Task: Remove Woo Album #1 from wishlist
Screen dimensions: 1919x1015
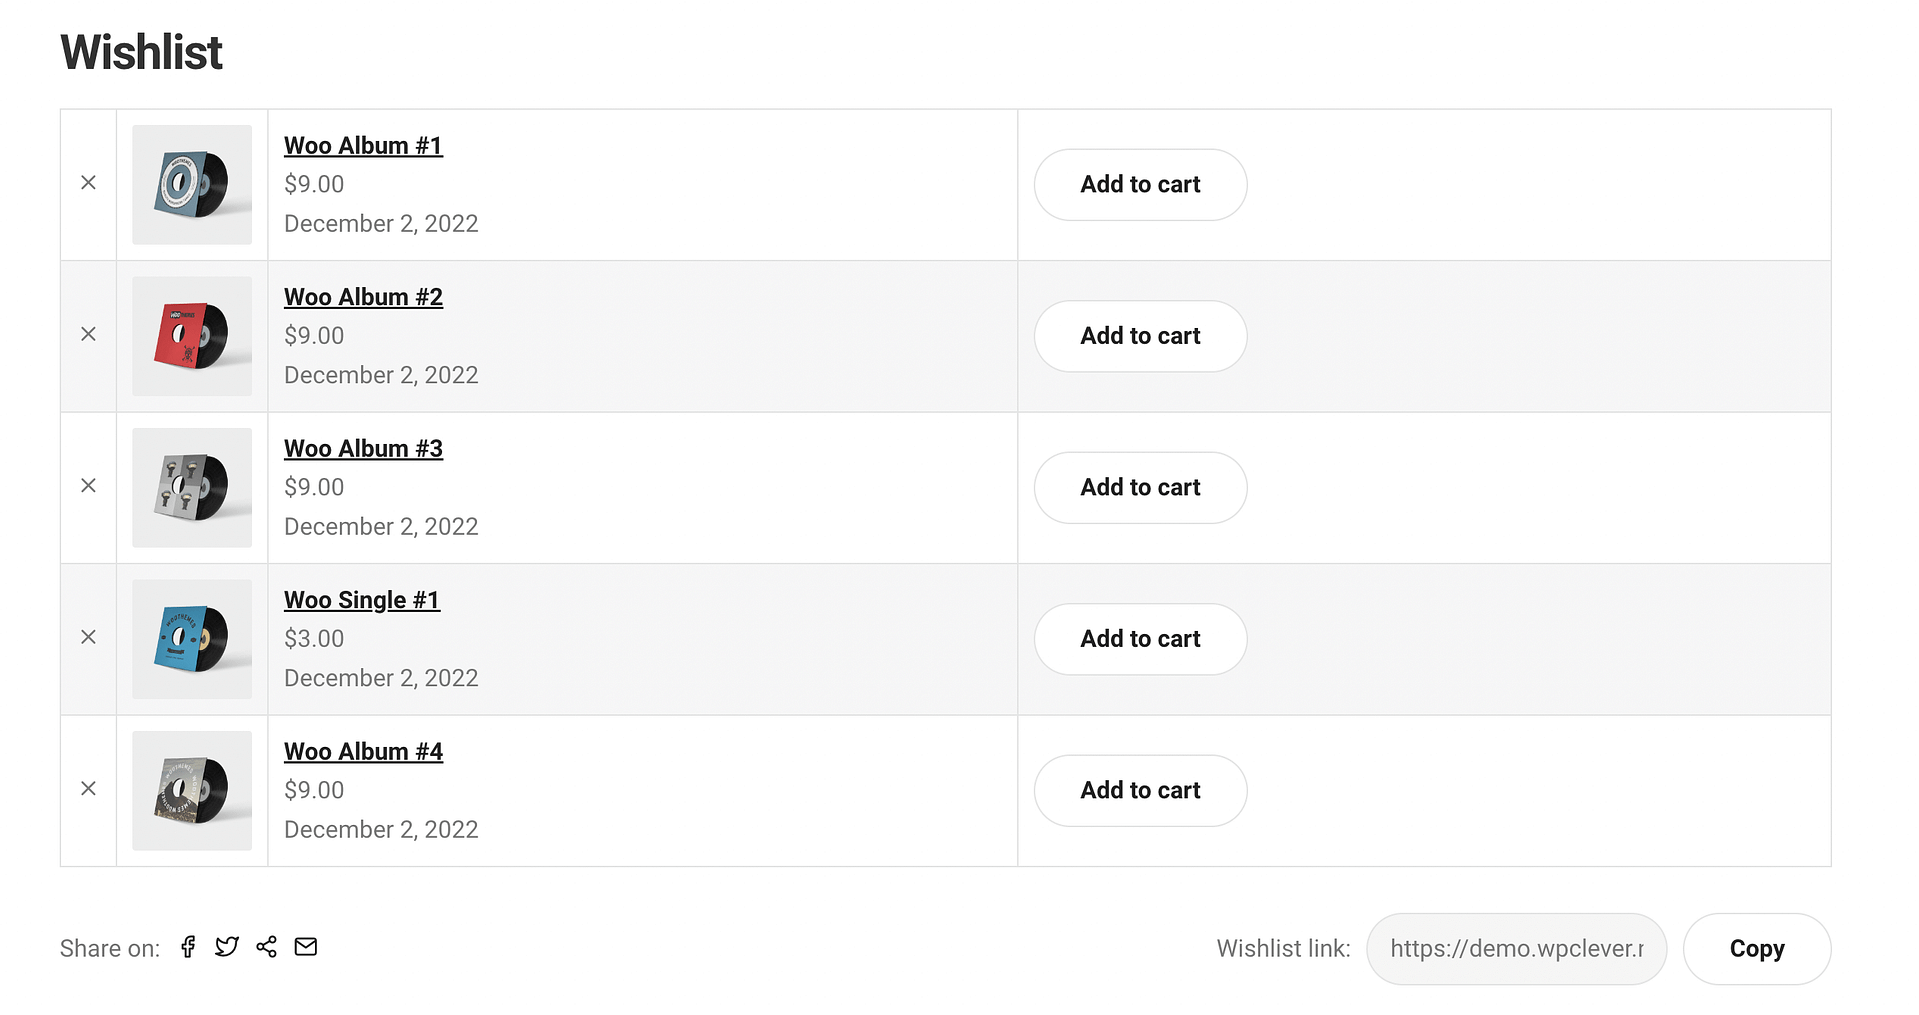Action: [88, 183]
